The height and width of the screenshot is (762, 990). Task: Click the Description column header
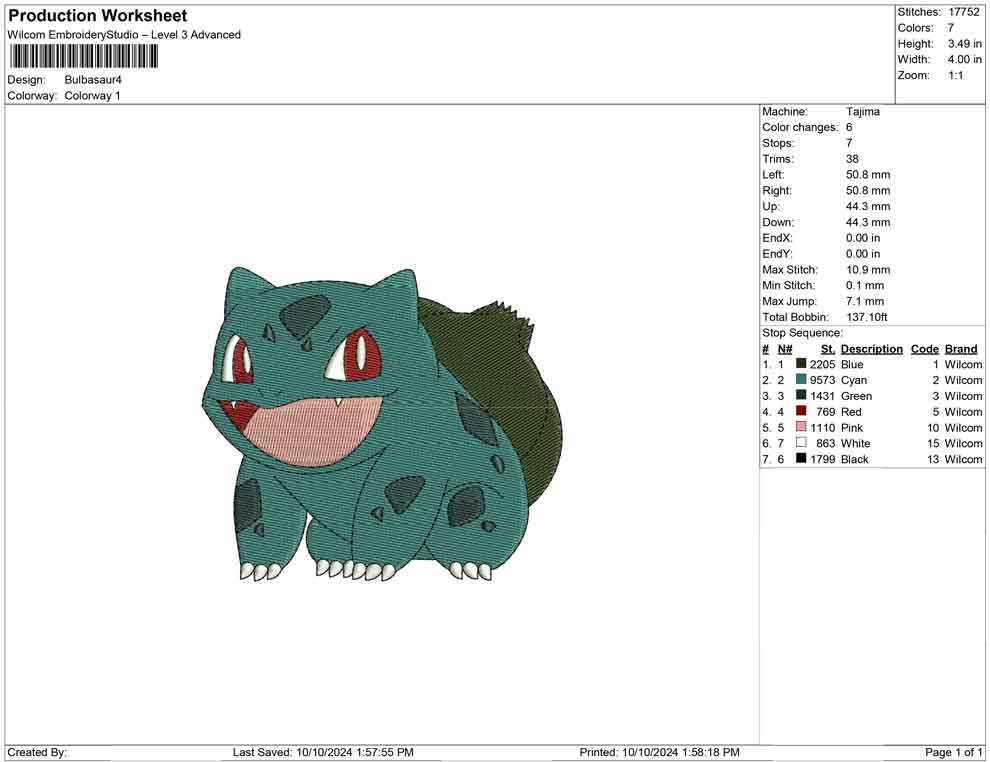pyautogui.click(x=871, y=349)
